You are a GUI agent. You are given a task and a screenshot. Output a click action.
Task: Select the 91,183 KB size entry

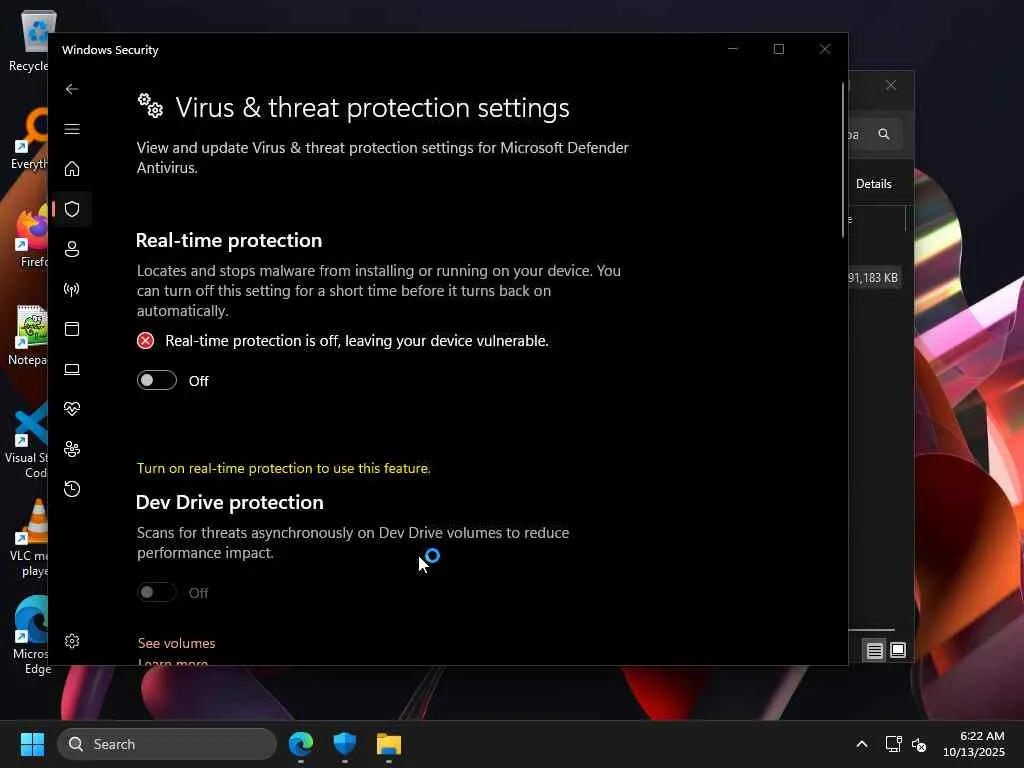[873, 278]
